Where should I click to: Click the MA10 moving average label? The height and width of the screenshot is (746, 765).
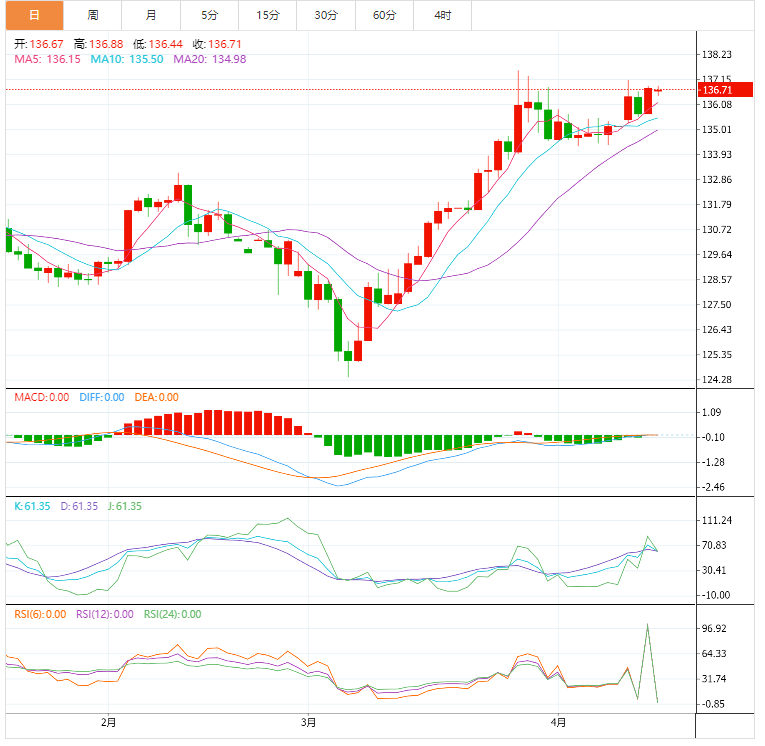point(126,60)
